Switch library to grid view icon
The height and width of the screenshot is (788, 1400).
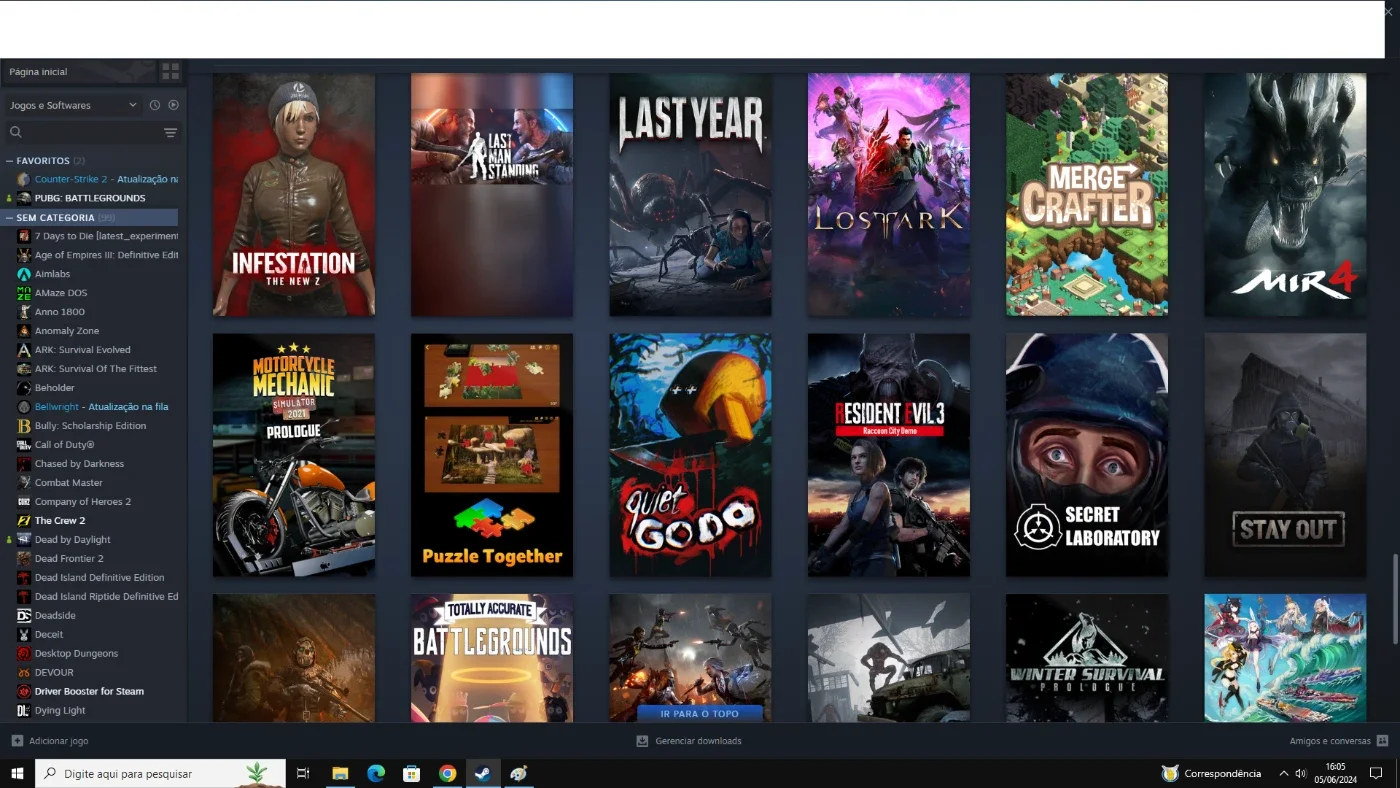170,72
